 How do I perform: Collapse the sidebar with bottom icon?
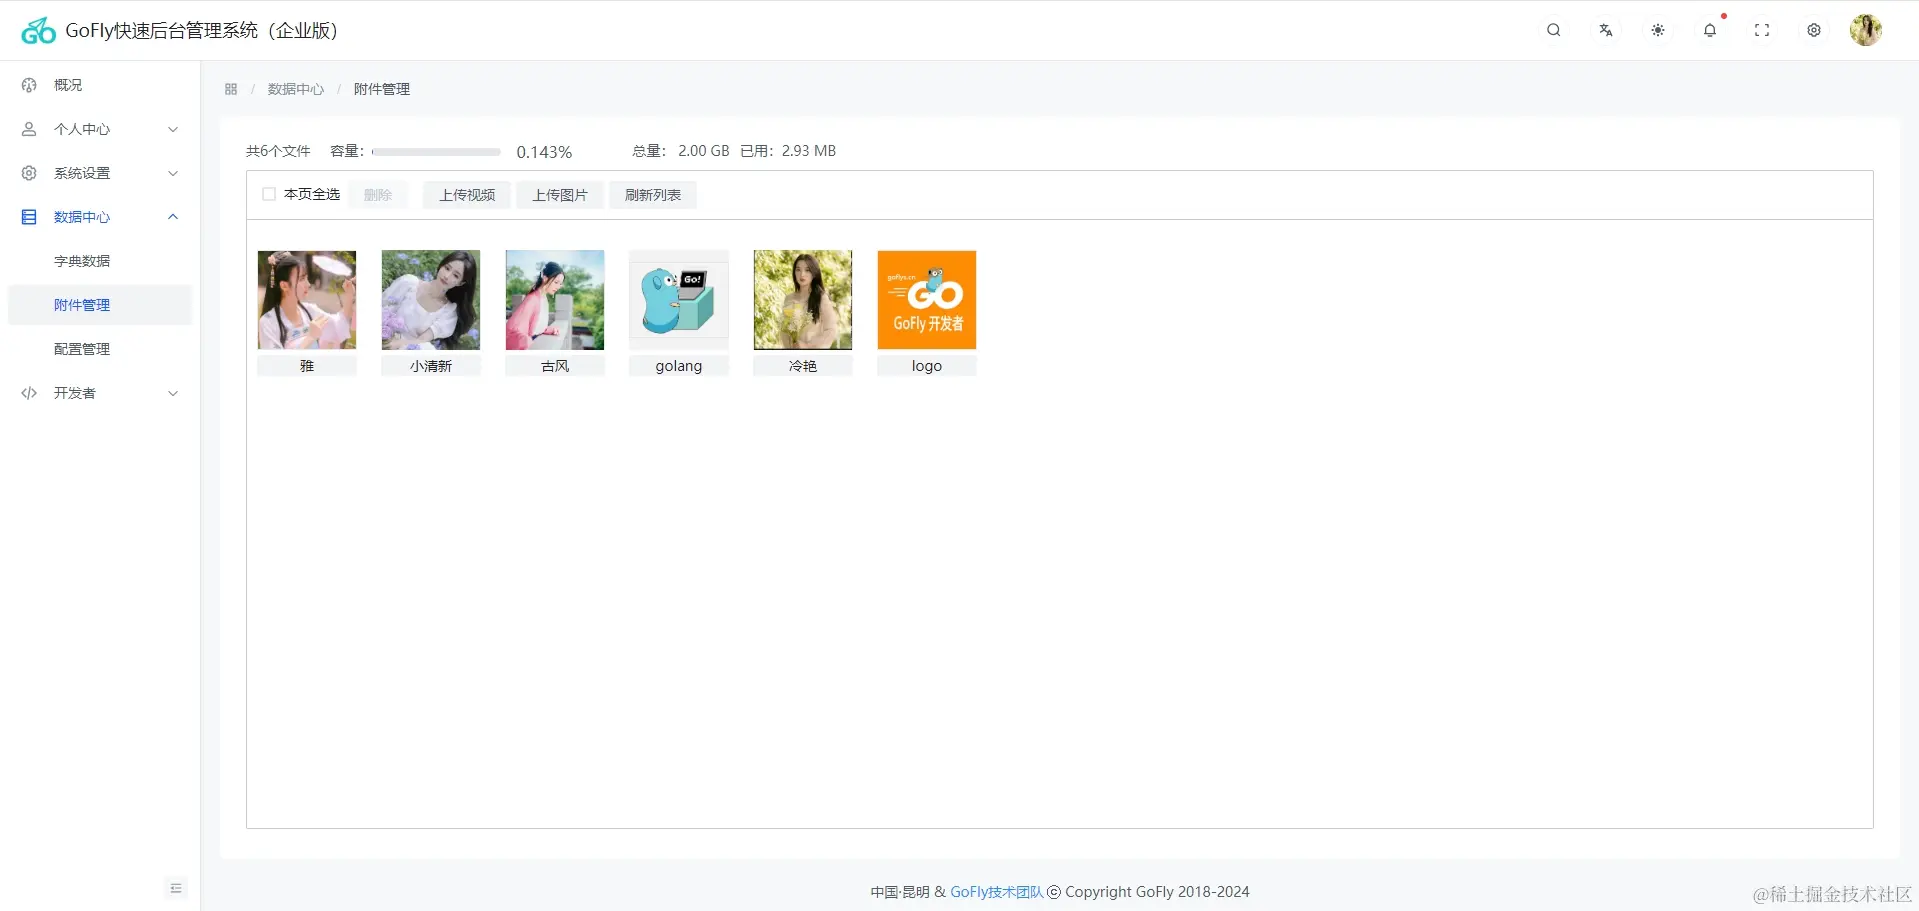(x=176, y=888)
